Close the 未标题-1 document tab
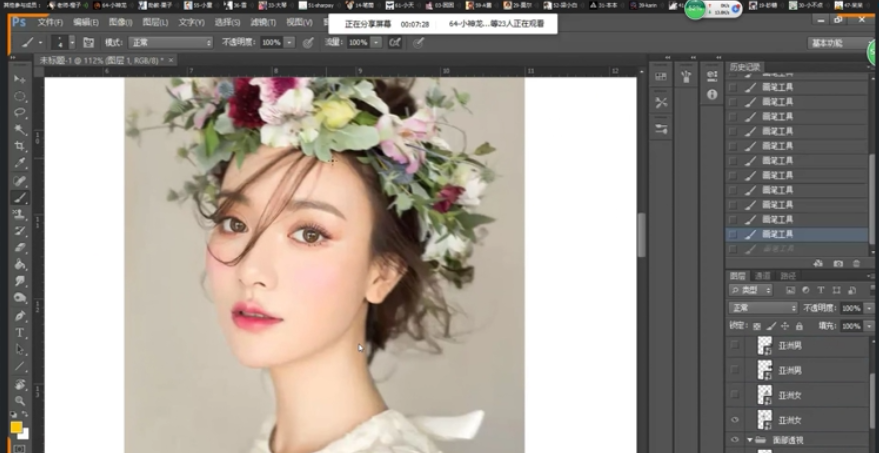Viewport: 879px width, 476px height. pos(171,60)
